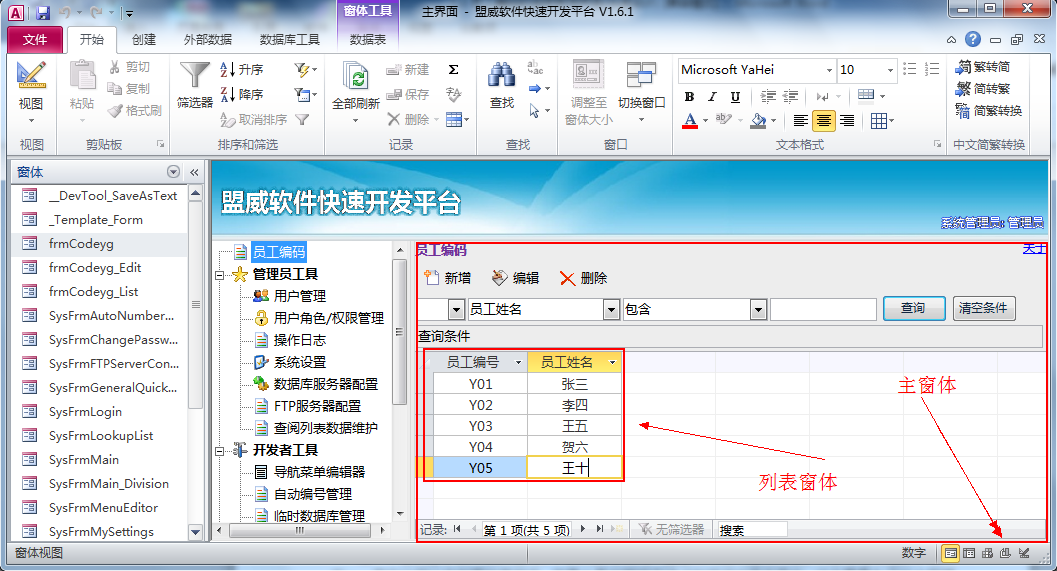Image resolution: width=1057 pixels, height=571 pixels.
Task: Go to next record arrow
Action: click(x=583, y=529)
